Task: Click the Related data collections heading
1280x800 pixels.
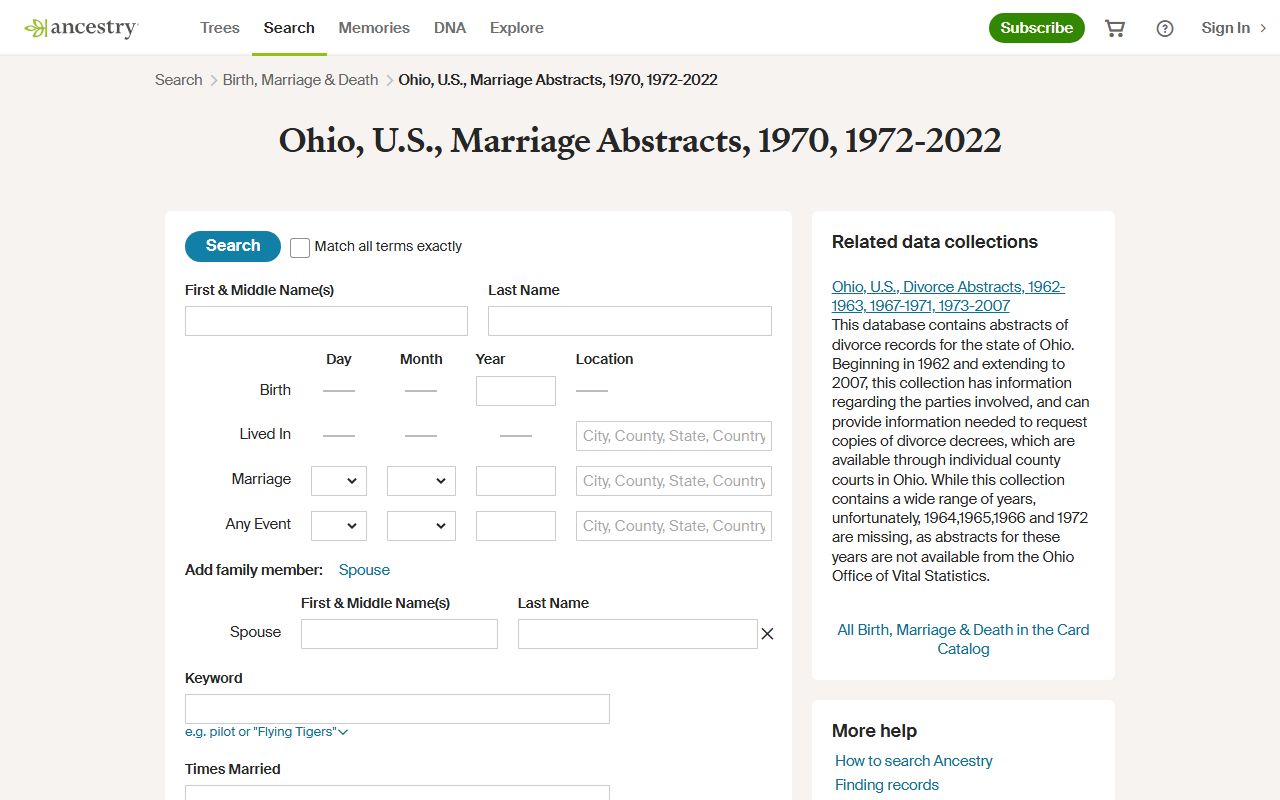Action: click(935, 242)
